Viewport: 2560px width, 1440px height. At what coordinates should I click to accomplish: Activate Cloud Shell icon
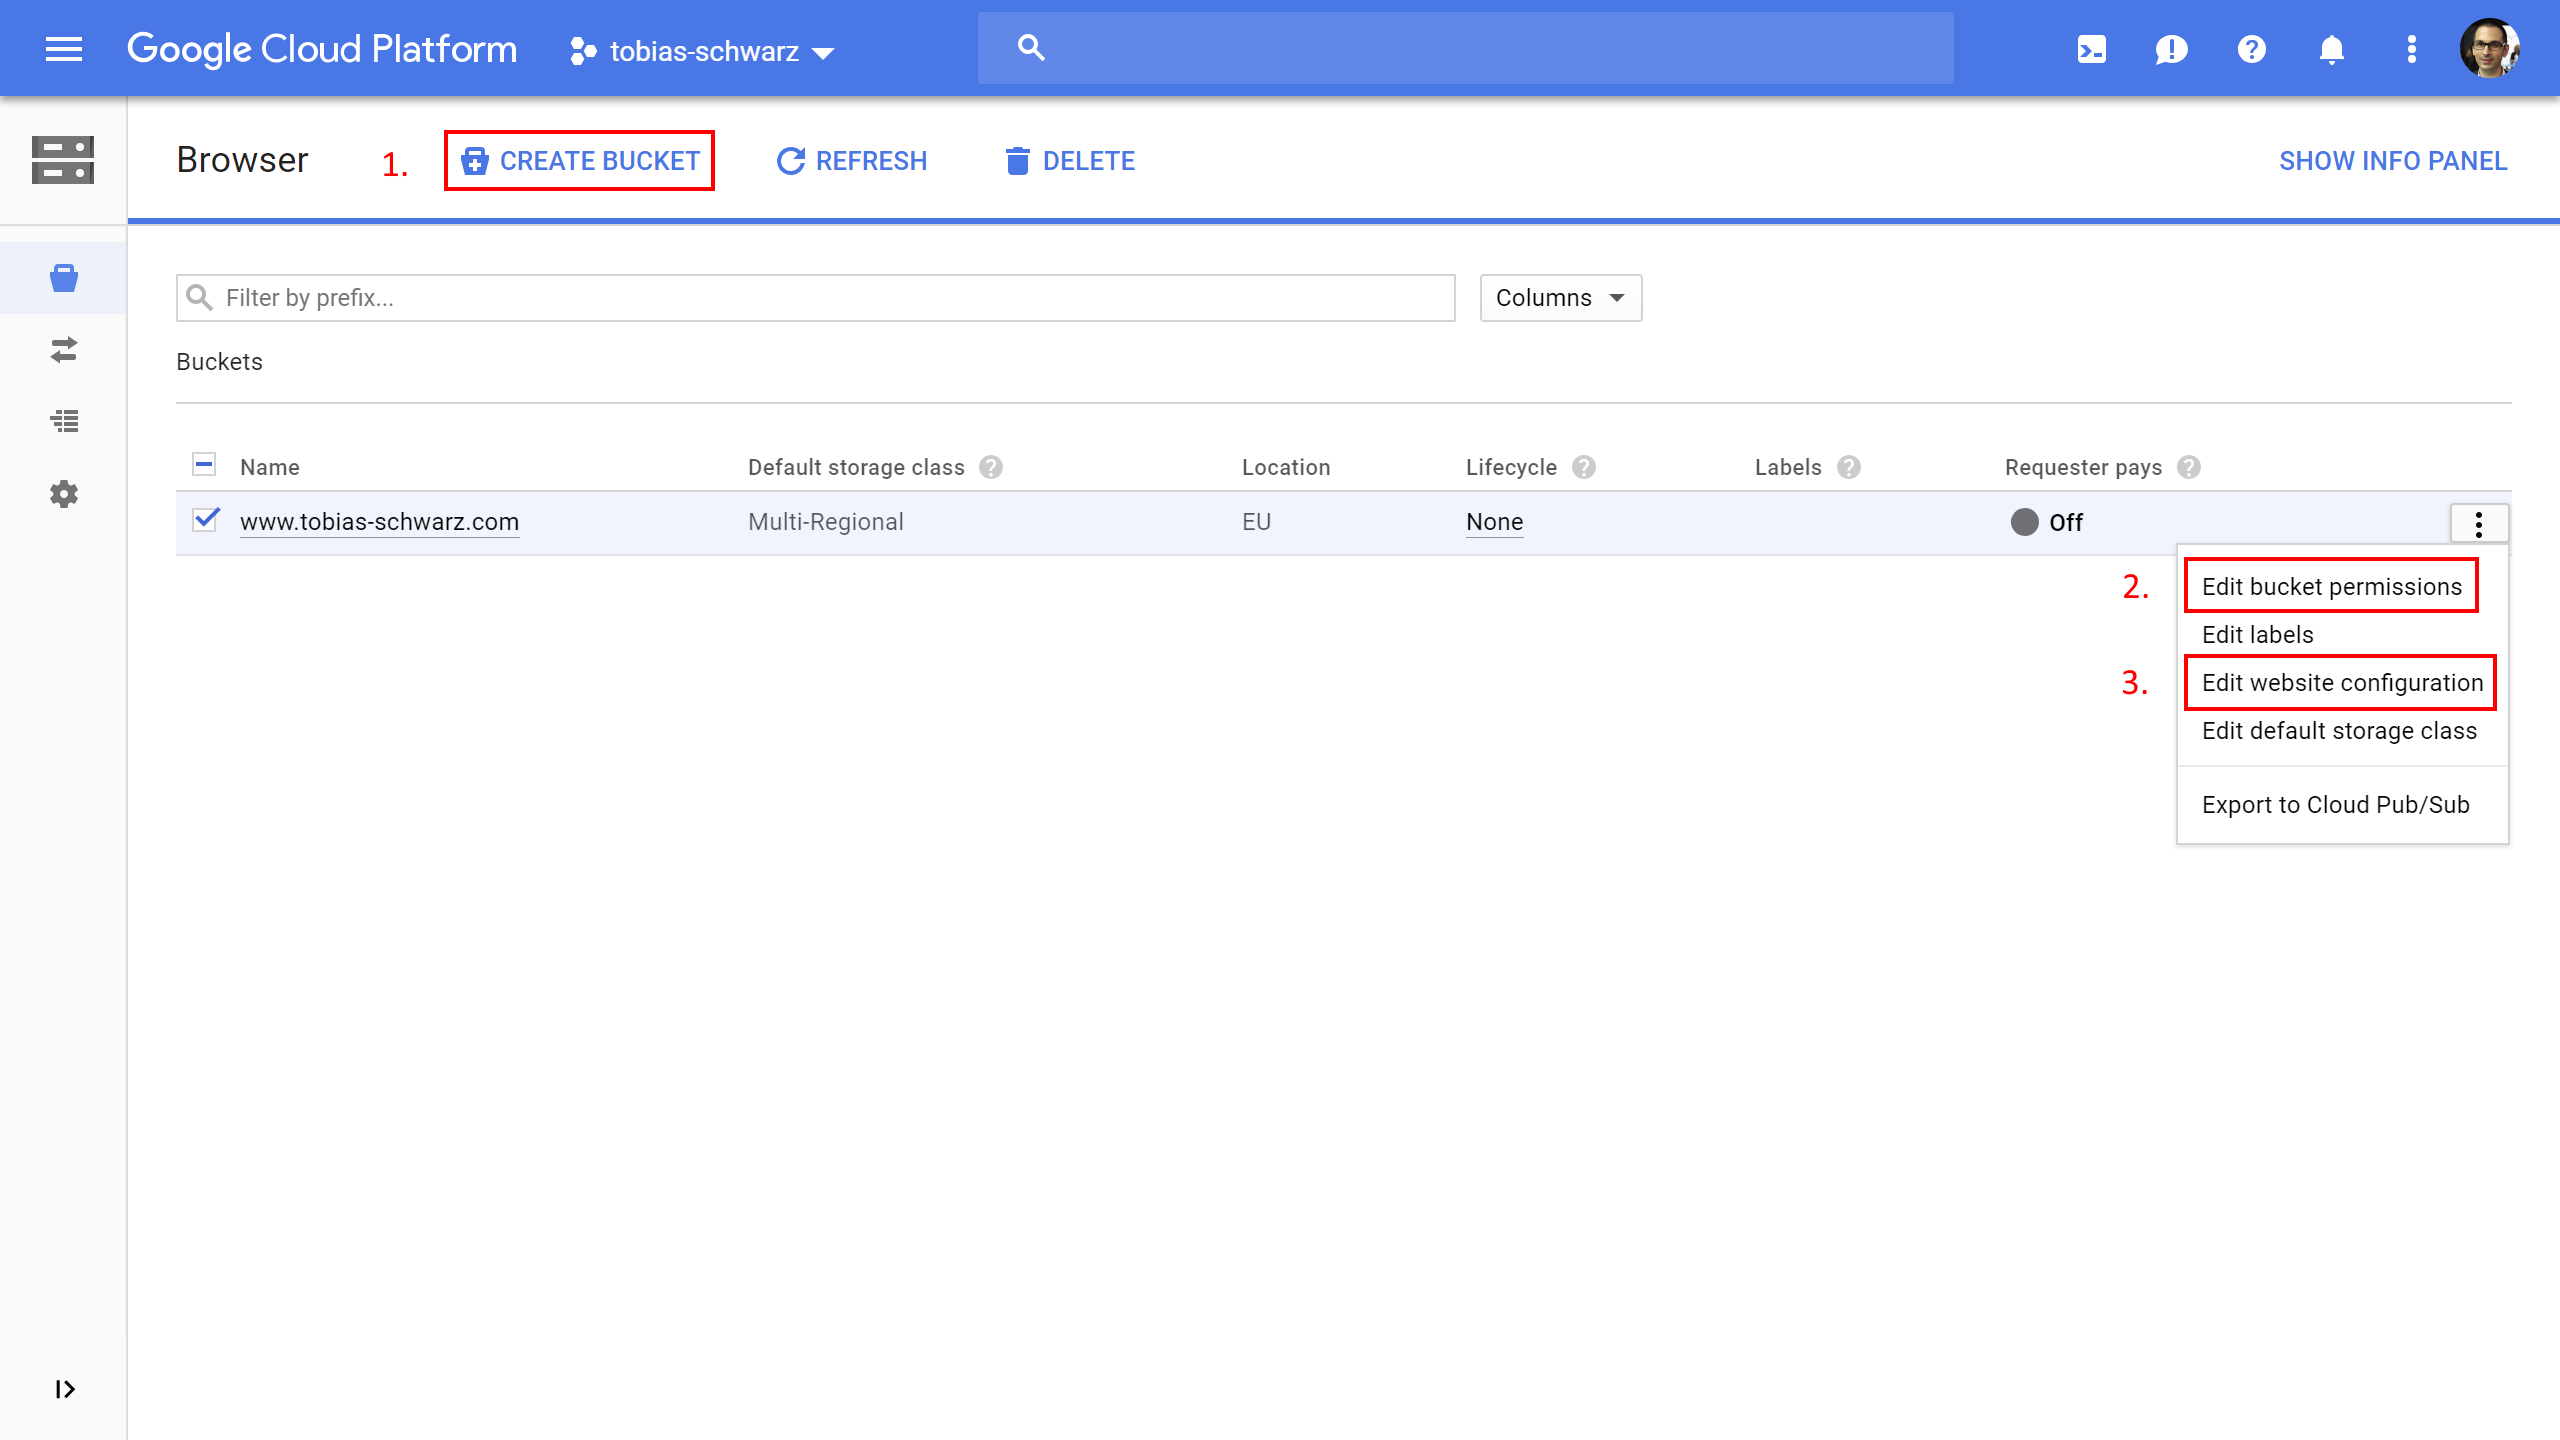tap(2091, 49)
